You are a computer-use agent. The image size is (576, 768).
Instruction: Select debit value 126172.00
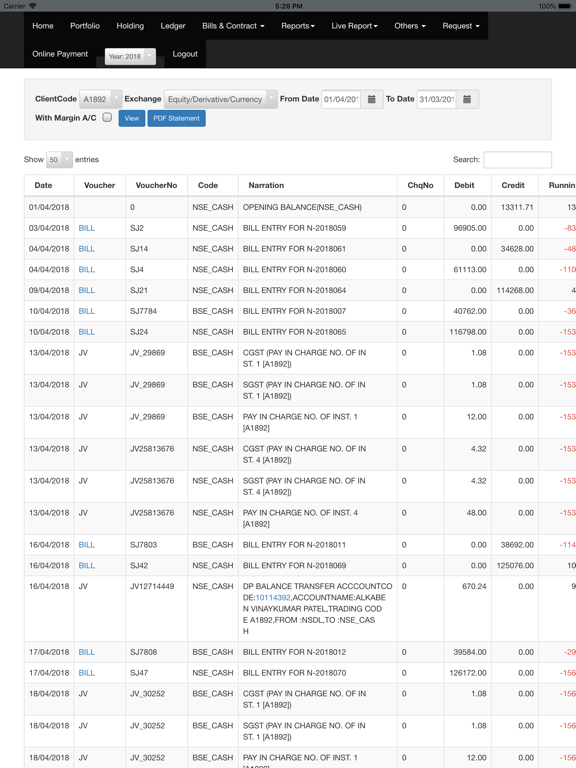tap(468, 673)
